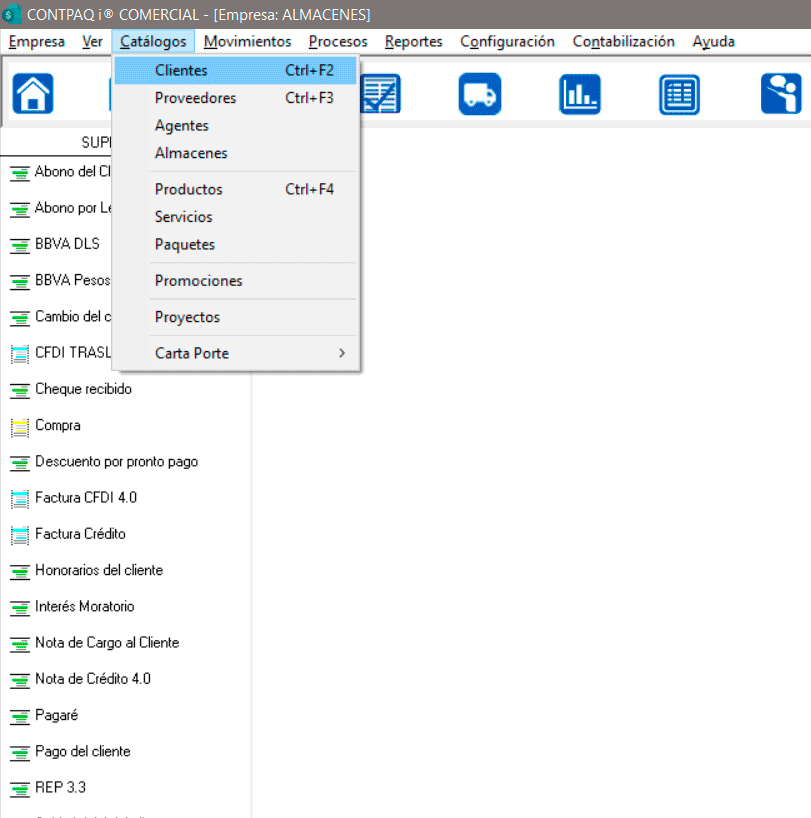
Task: Open the Reportes menu
Action: 413,42
